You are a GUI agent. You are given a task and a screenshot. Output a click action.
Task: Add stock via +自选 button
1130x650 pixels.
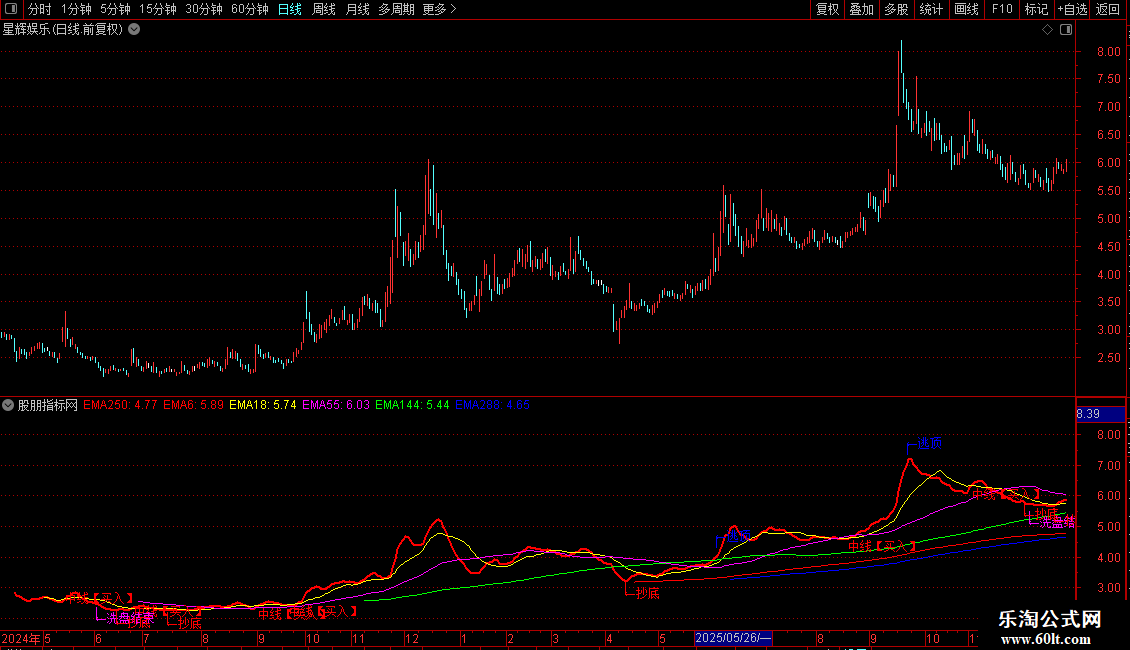1072,9
